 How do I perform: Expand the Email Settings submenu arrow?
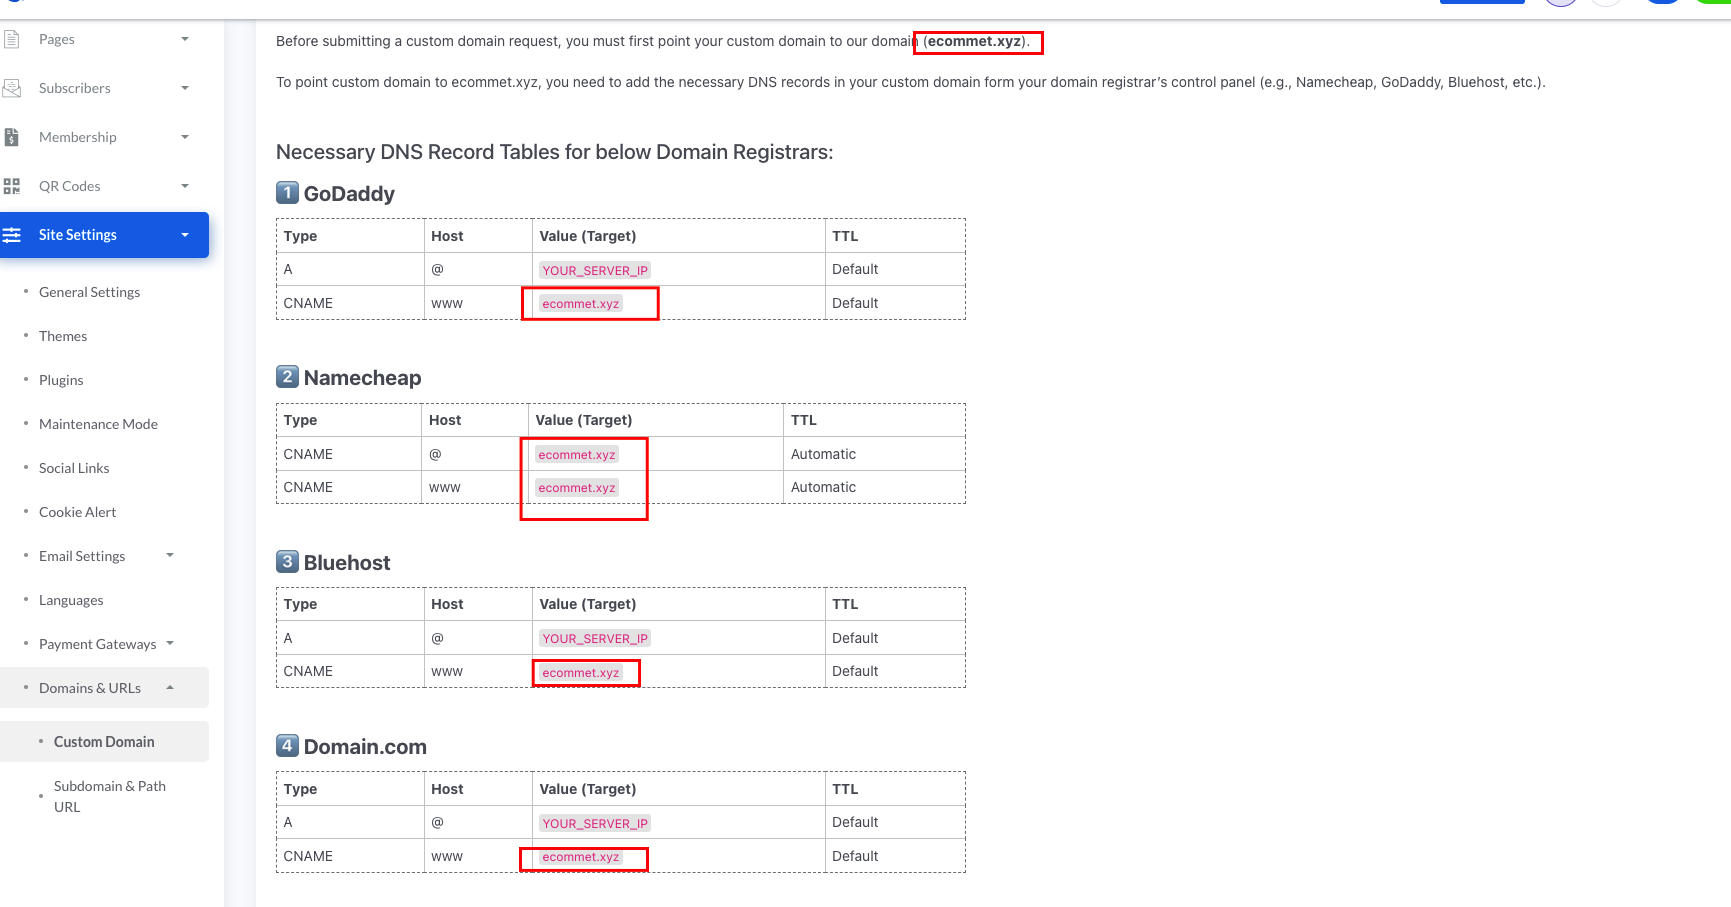click(x=170, y=555)
